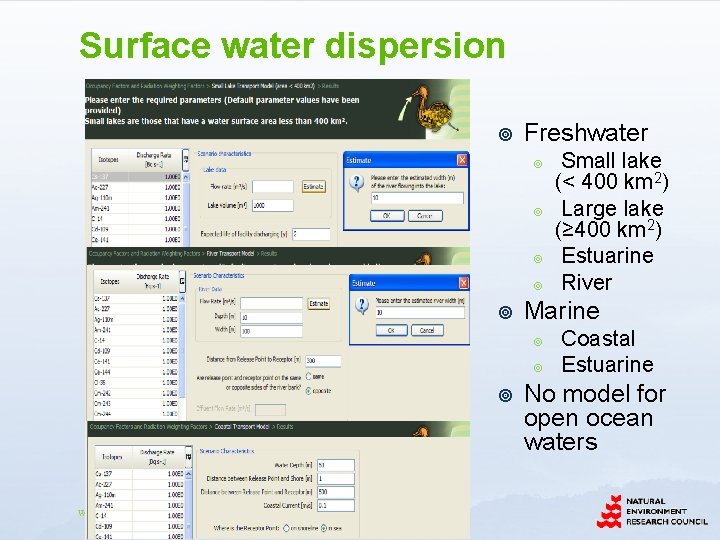Click 'River Transport Model' breadcrumb
The height and width of the screenshot is (540, 720).
[x=230, y=253]
